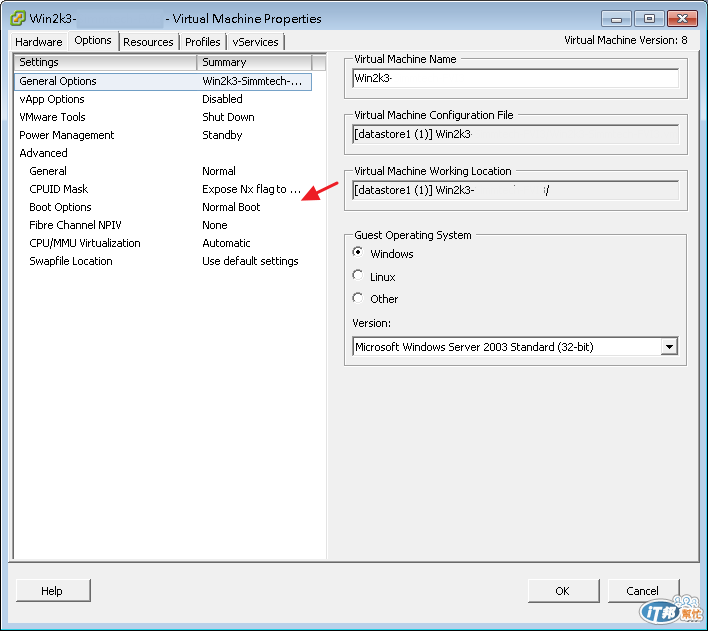Click the 'Expose Nx flag to ...' summary
This screenshot has width=708, height=631.
pos(251,189)
